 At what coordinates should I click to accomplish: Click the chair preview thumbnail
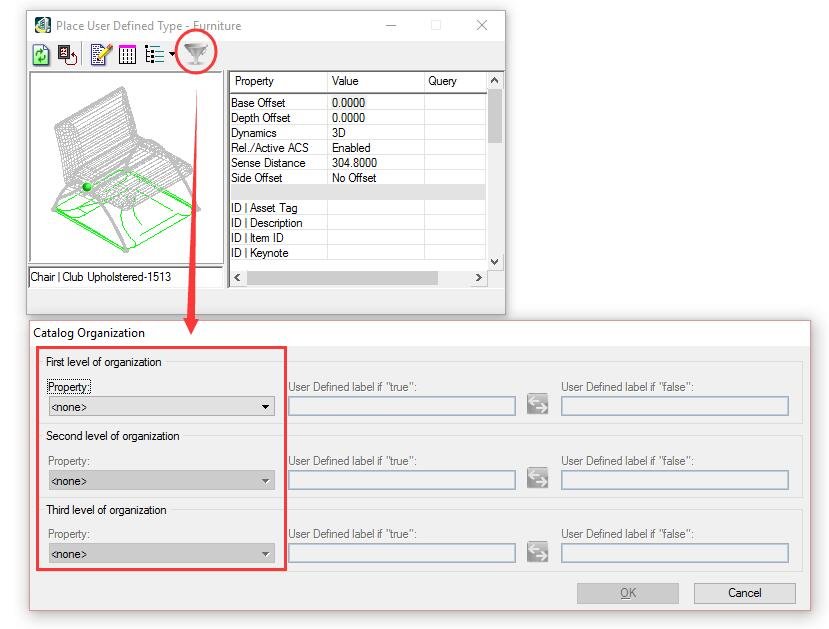click(126, 168)
